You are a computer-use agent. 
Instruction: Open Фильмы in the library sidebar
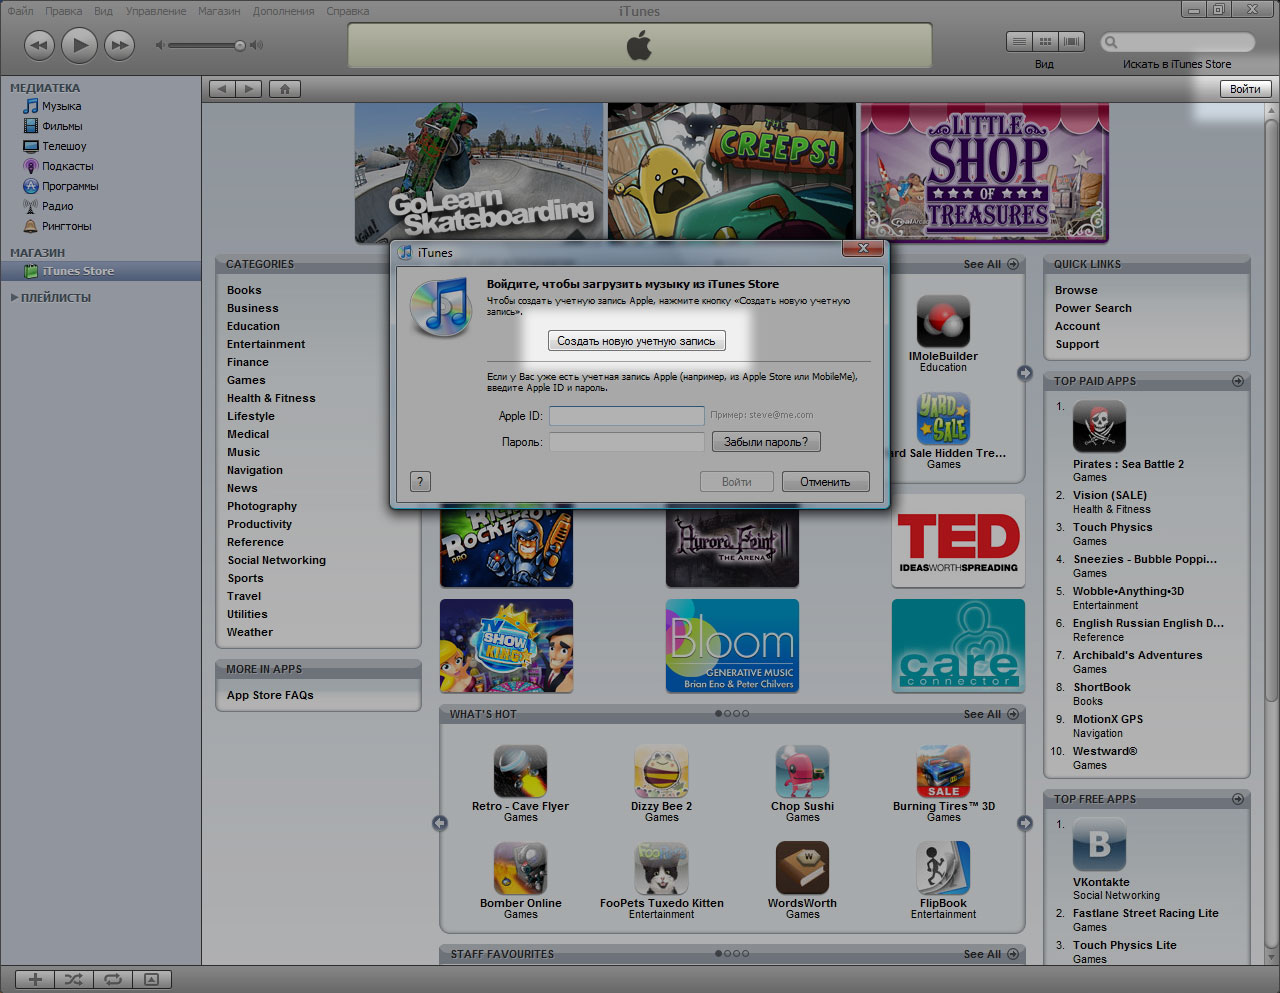coord(62,126)
